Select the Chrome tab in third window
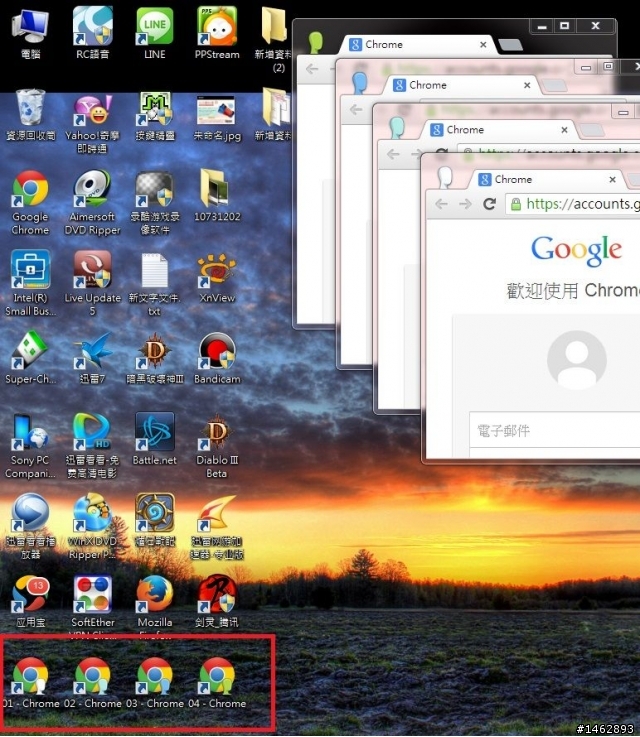Screen dimensions: 640x737 (x=500, y=130)
